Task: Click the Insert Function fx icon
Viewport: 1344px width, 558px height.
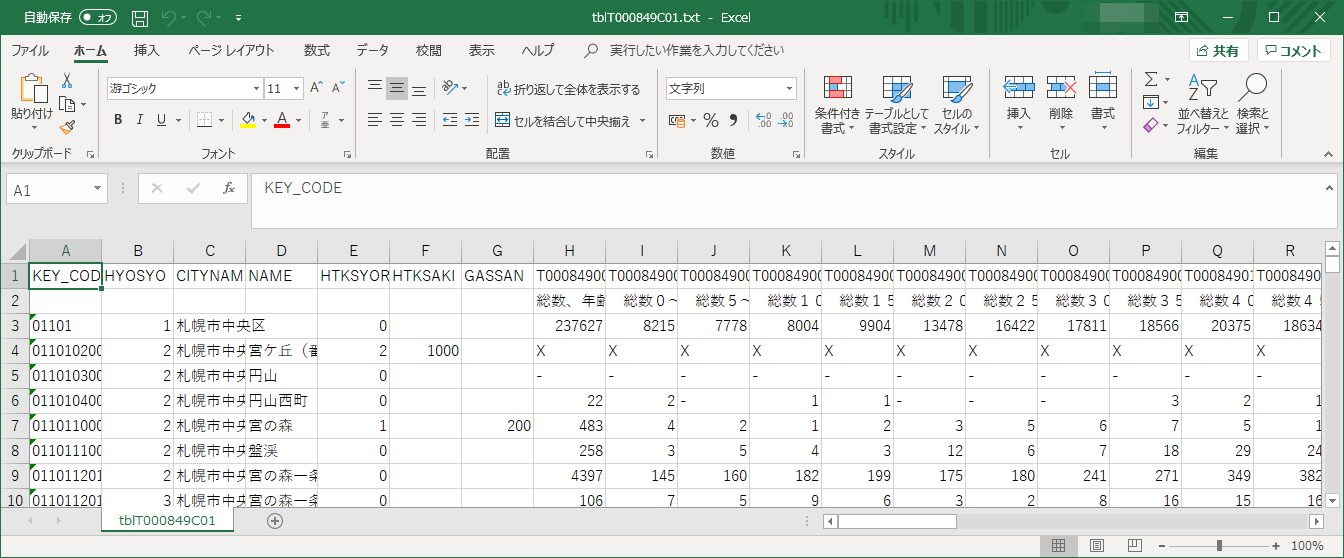Action: 229,188
